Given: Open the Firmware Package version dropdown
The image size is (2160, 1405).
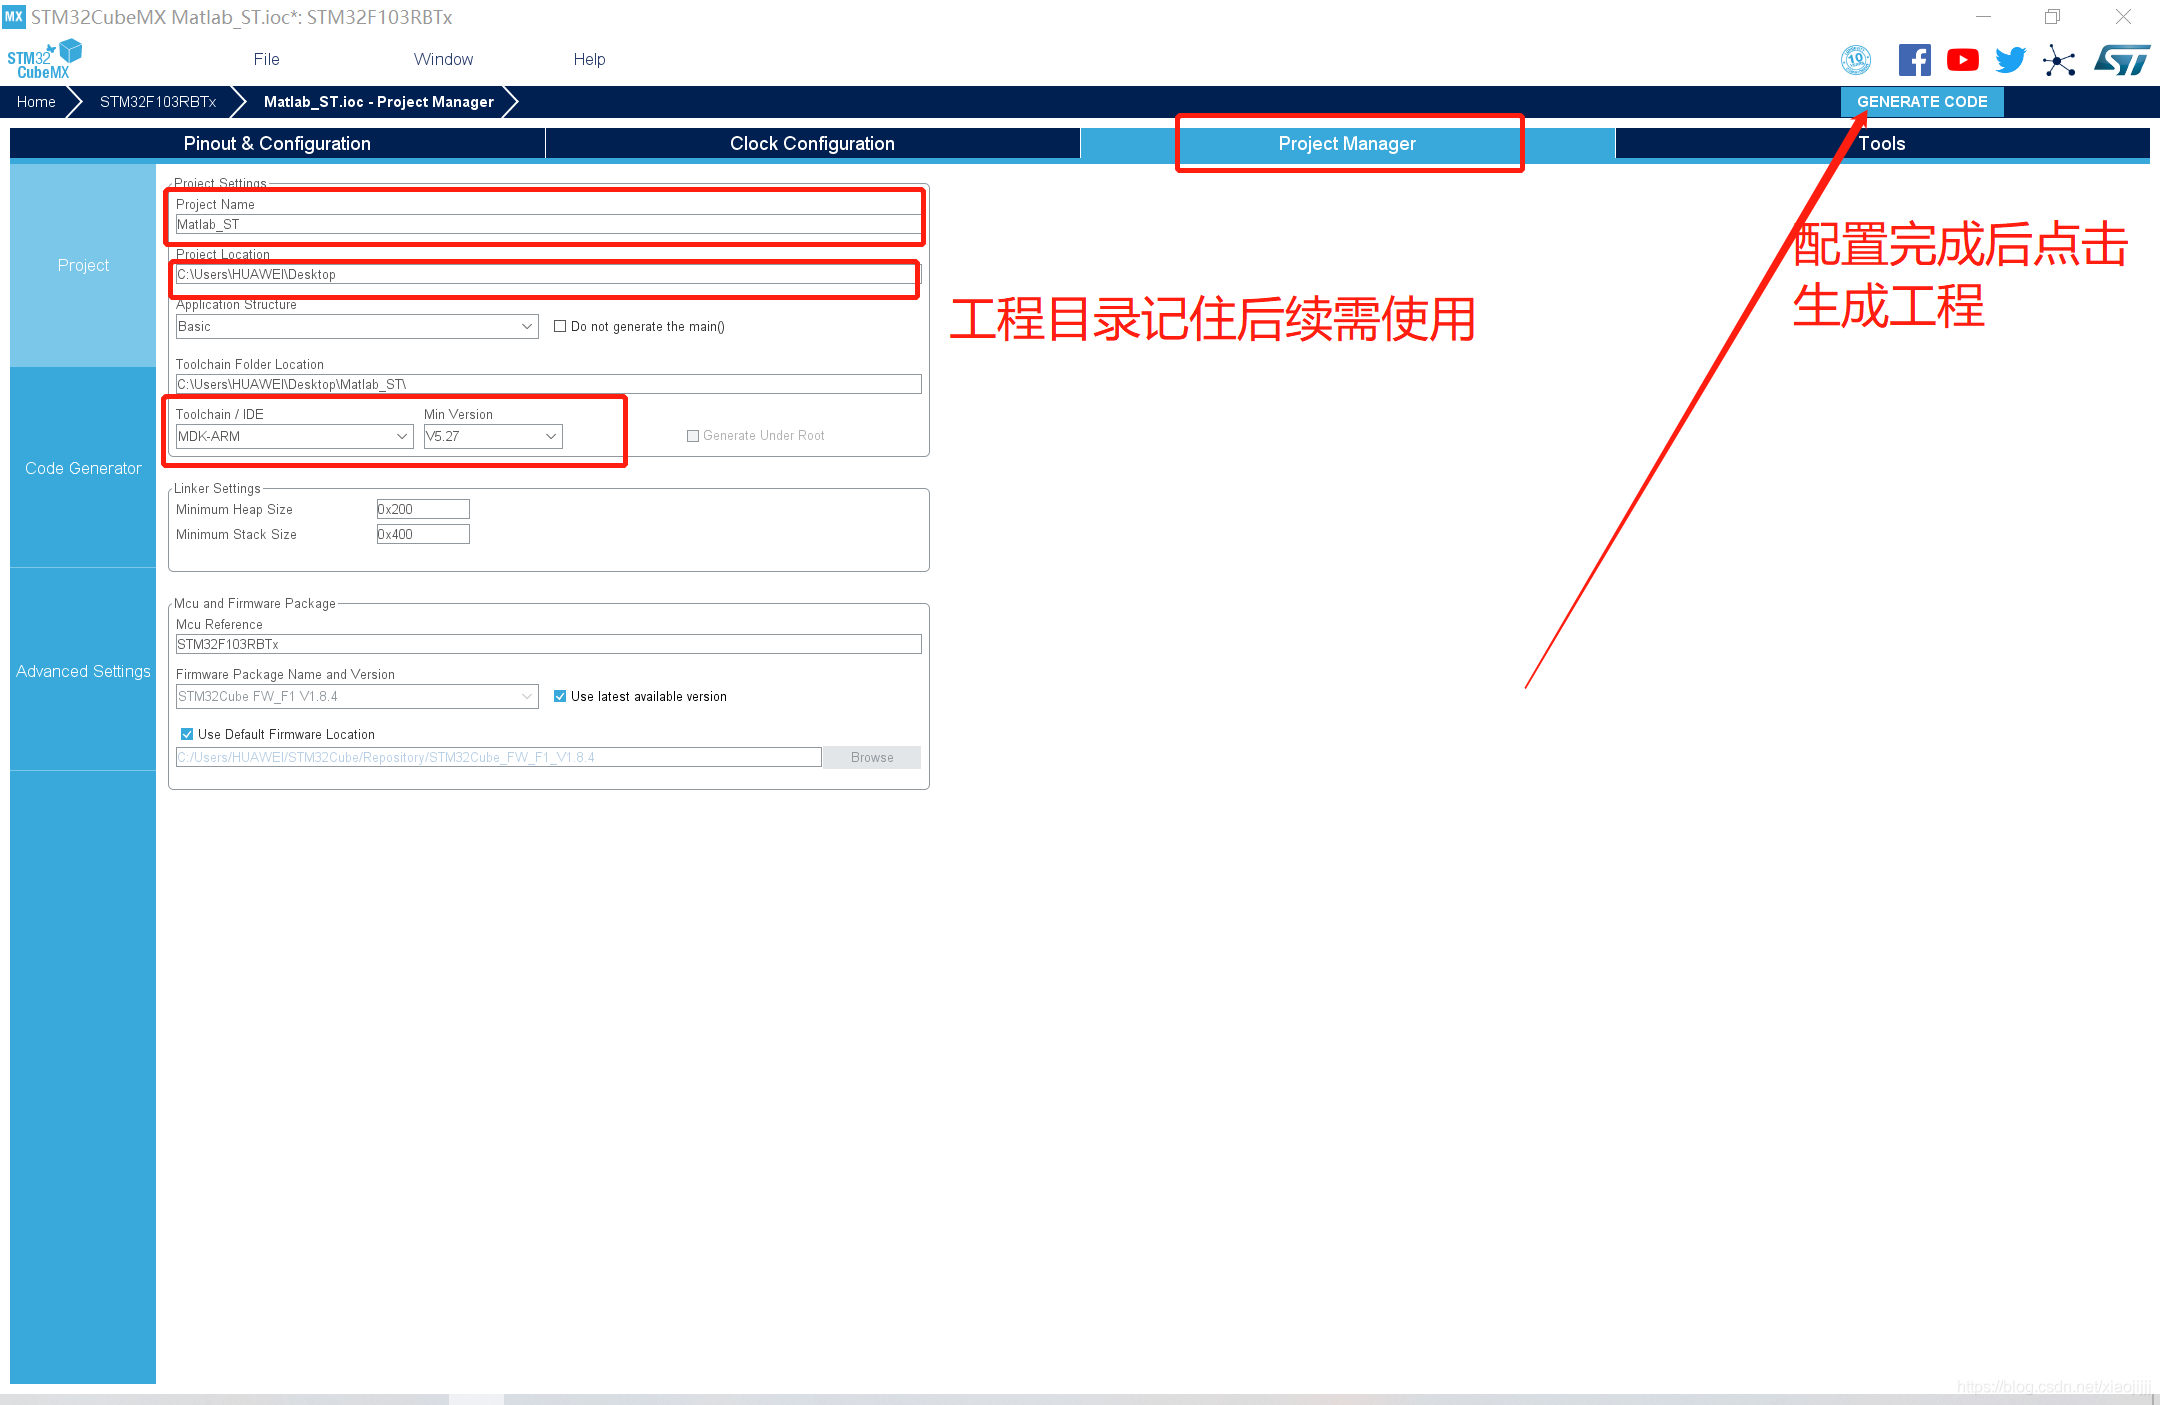Looking at the screenshot, I should pos(357,696).
